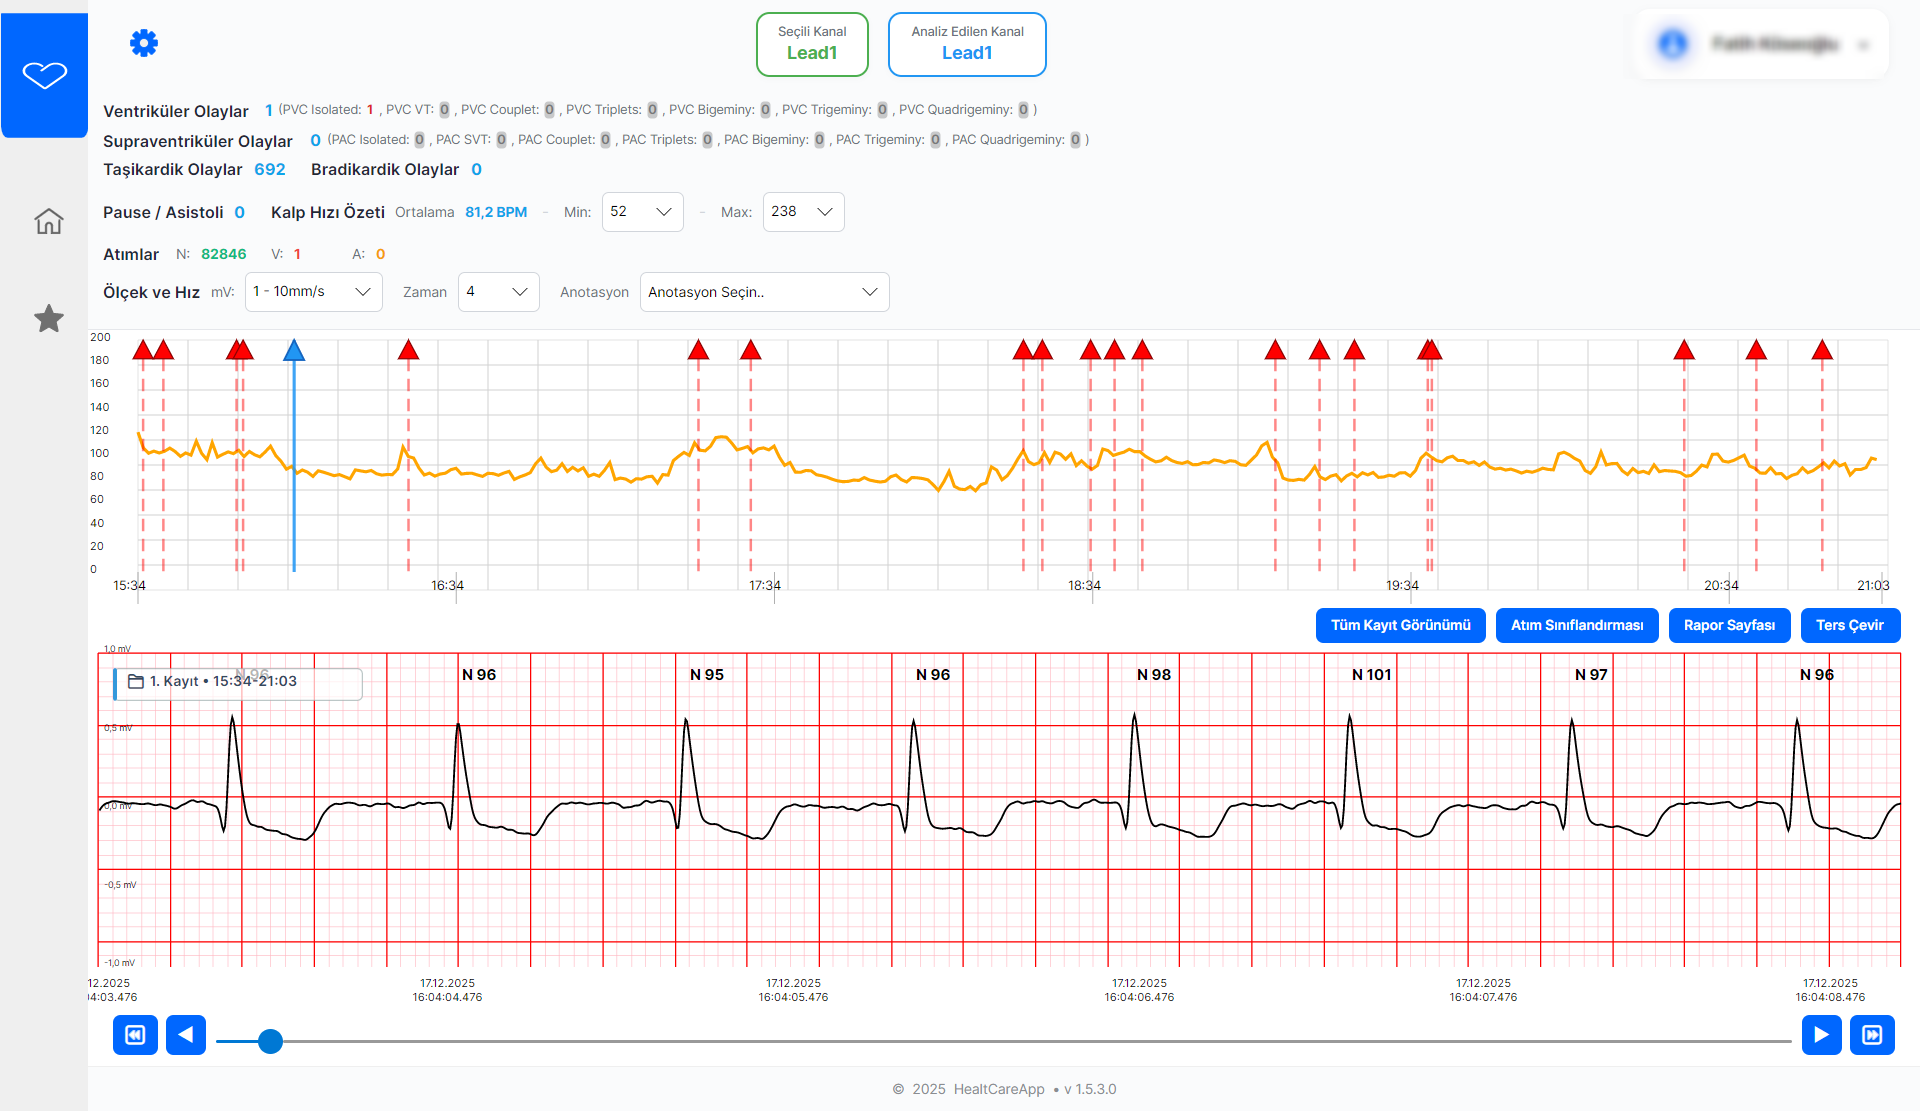Open the Max heart rate dropdown

(x=803, y=212)
